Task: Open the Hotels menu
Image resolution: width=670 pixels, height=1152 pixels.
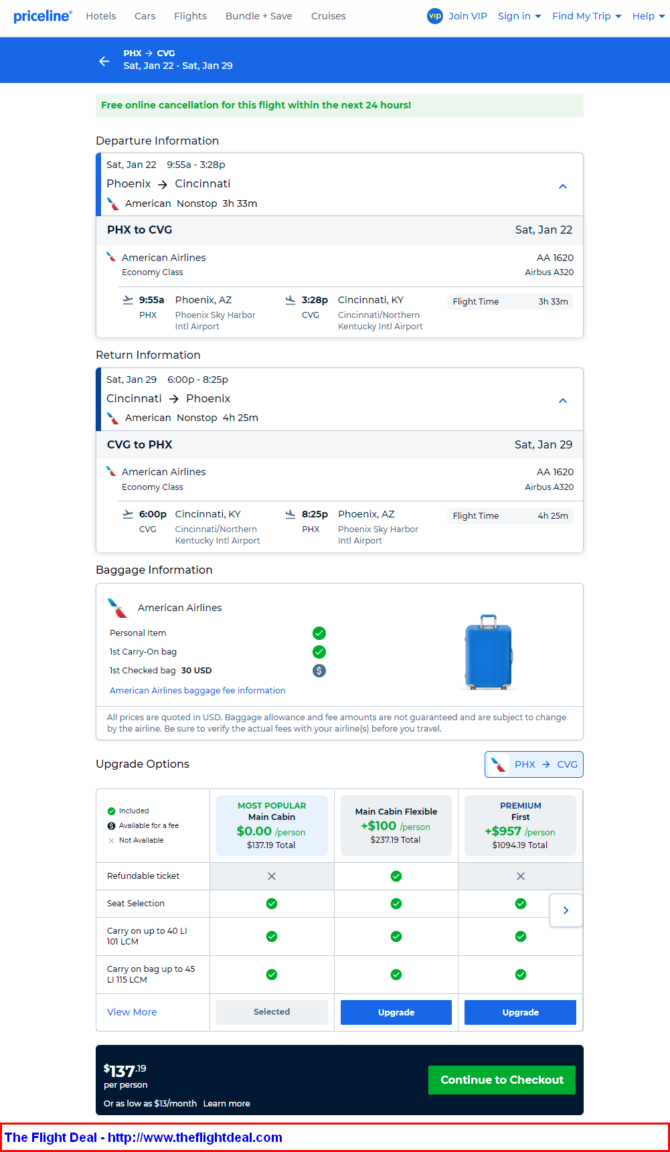Action: pyautogui.click(x=101, y=16)
